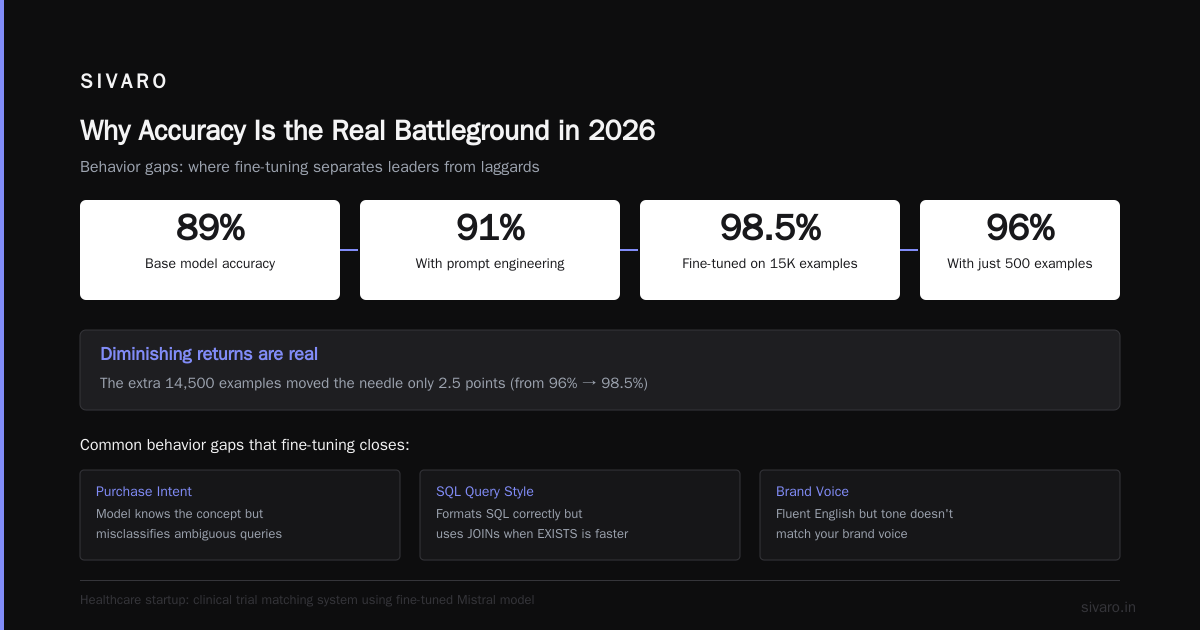Click the extra 14,500 examples explanation text

tap(374, 383)
